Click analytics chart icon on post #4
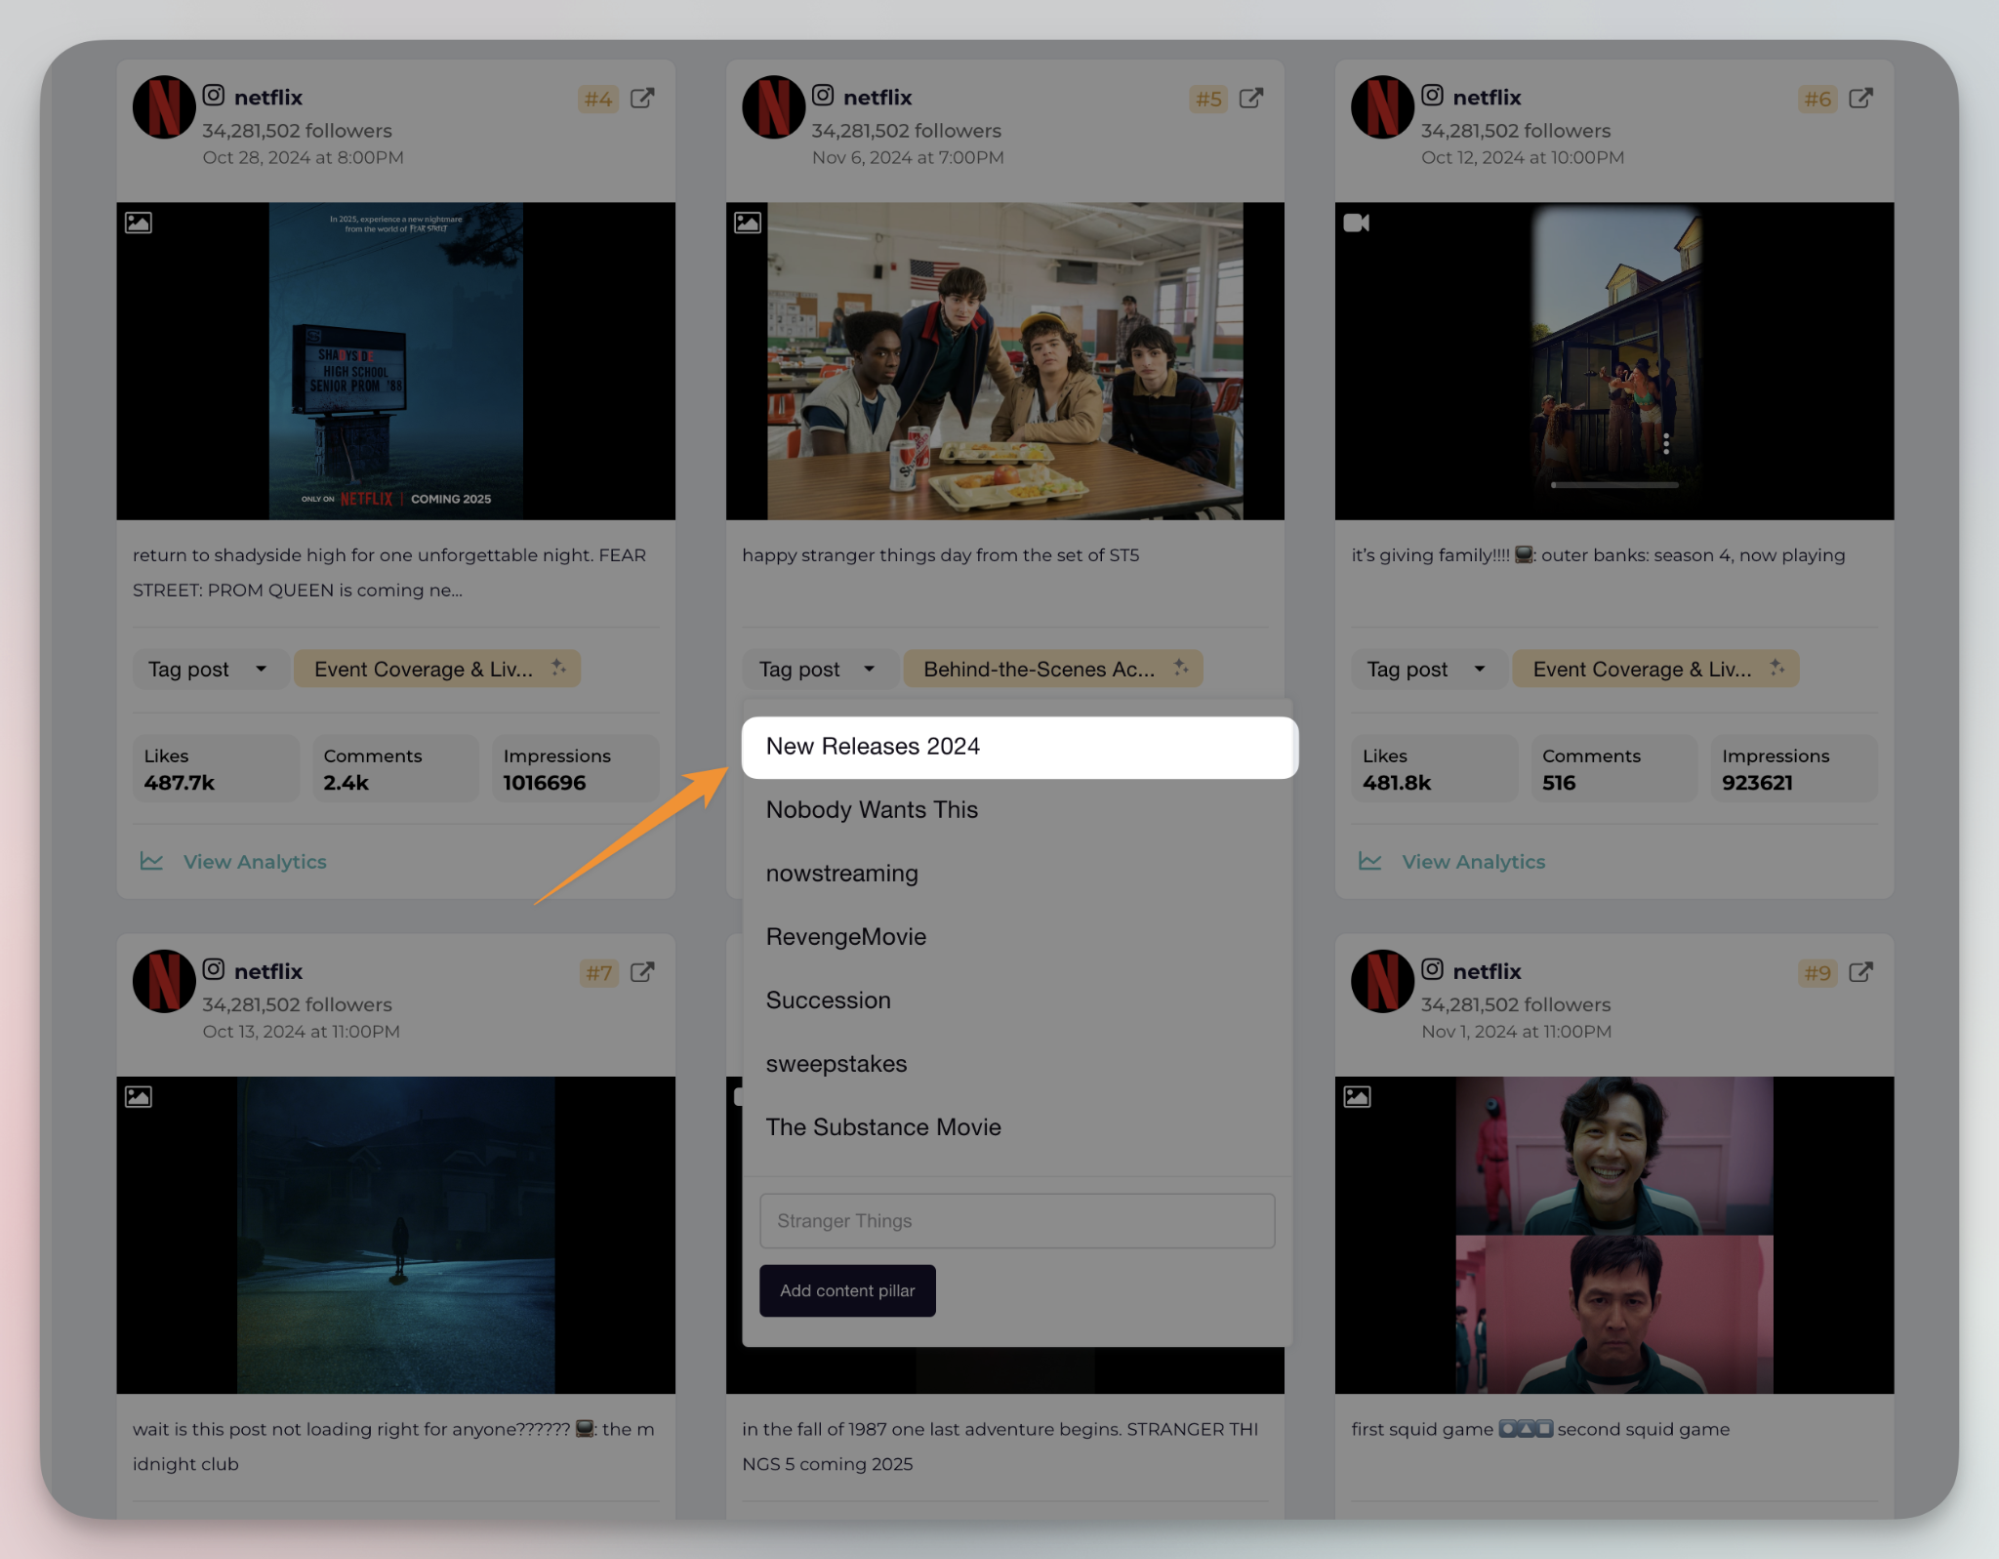 [152, 861]
